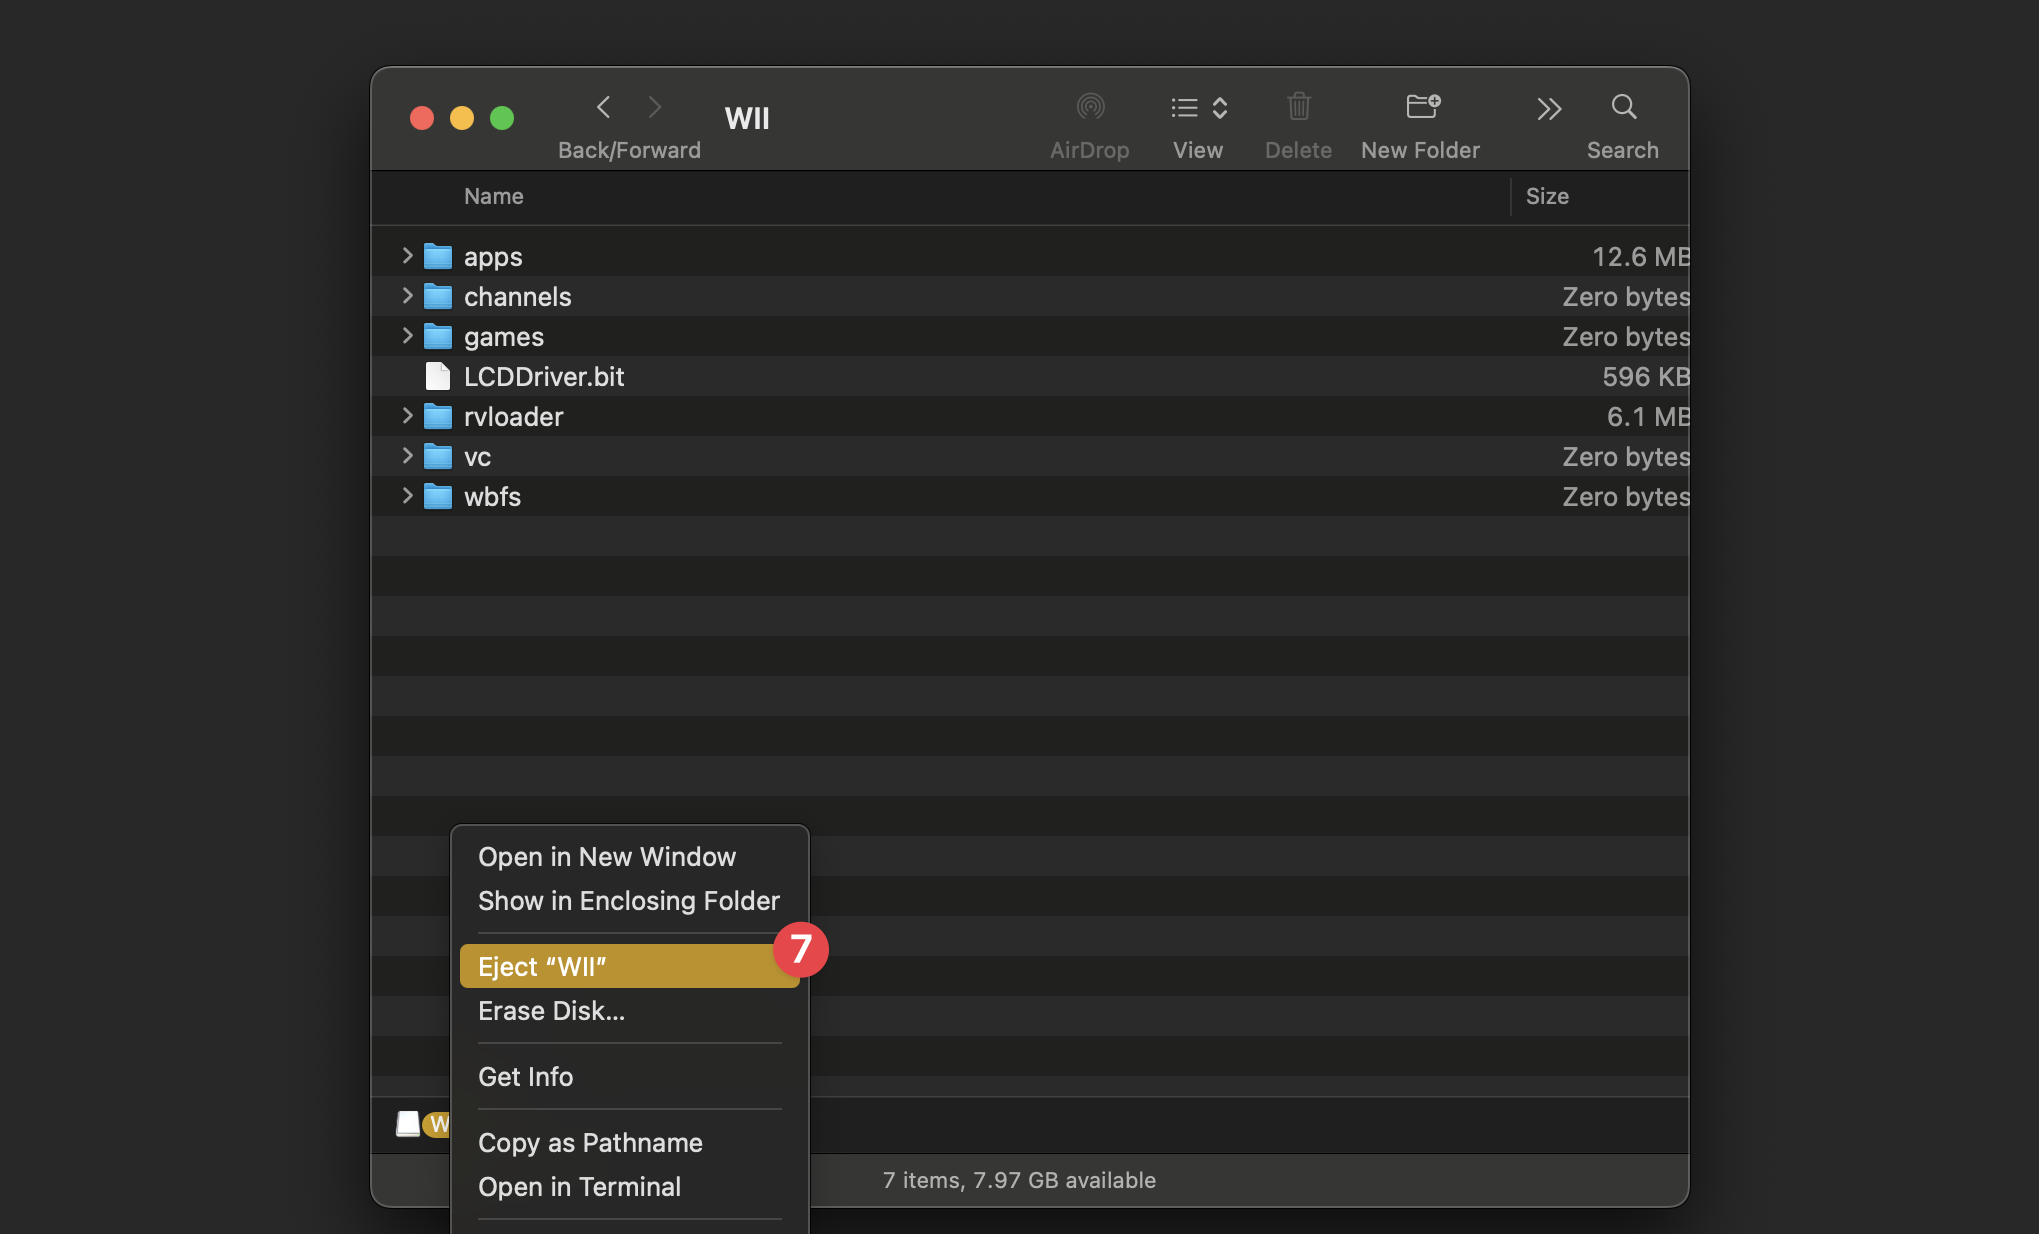Expand the games folder arrow
The width and height of the screenshot is (2039, 1234).
(x=407, y=336)
